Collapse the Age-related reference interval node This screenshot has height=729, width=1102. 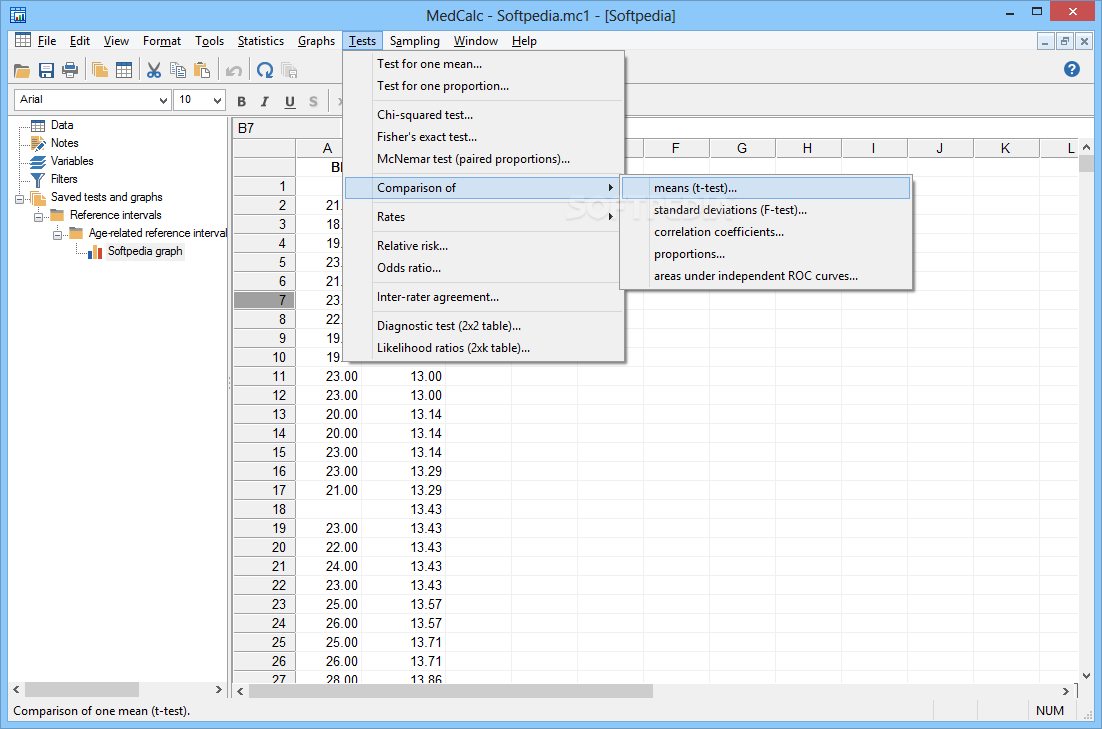58,235
